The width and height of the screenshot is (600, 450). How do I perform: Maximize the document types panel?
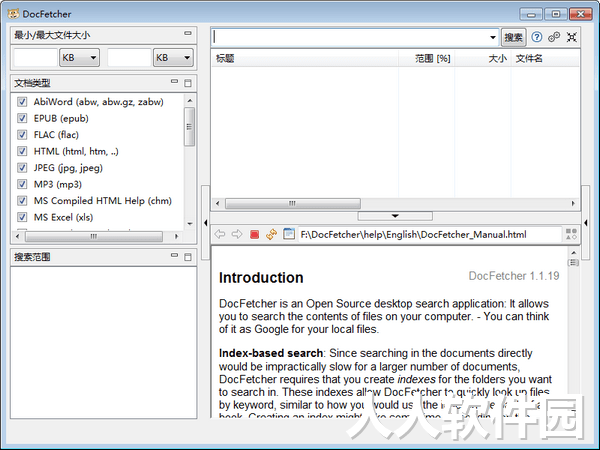188,83
